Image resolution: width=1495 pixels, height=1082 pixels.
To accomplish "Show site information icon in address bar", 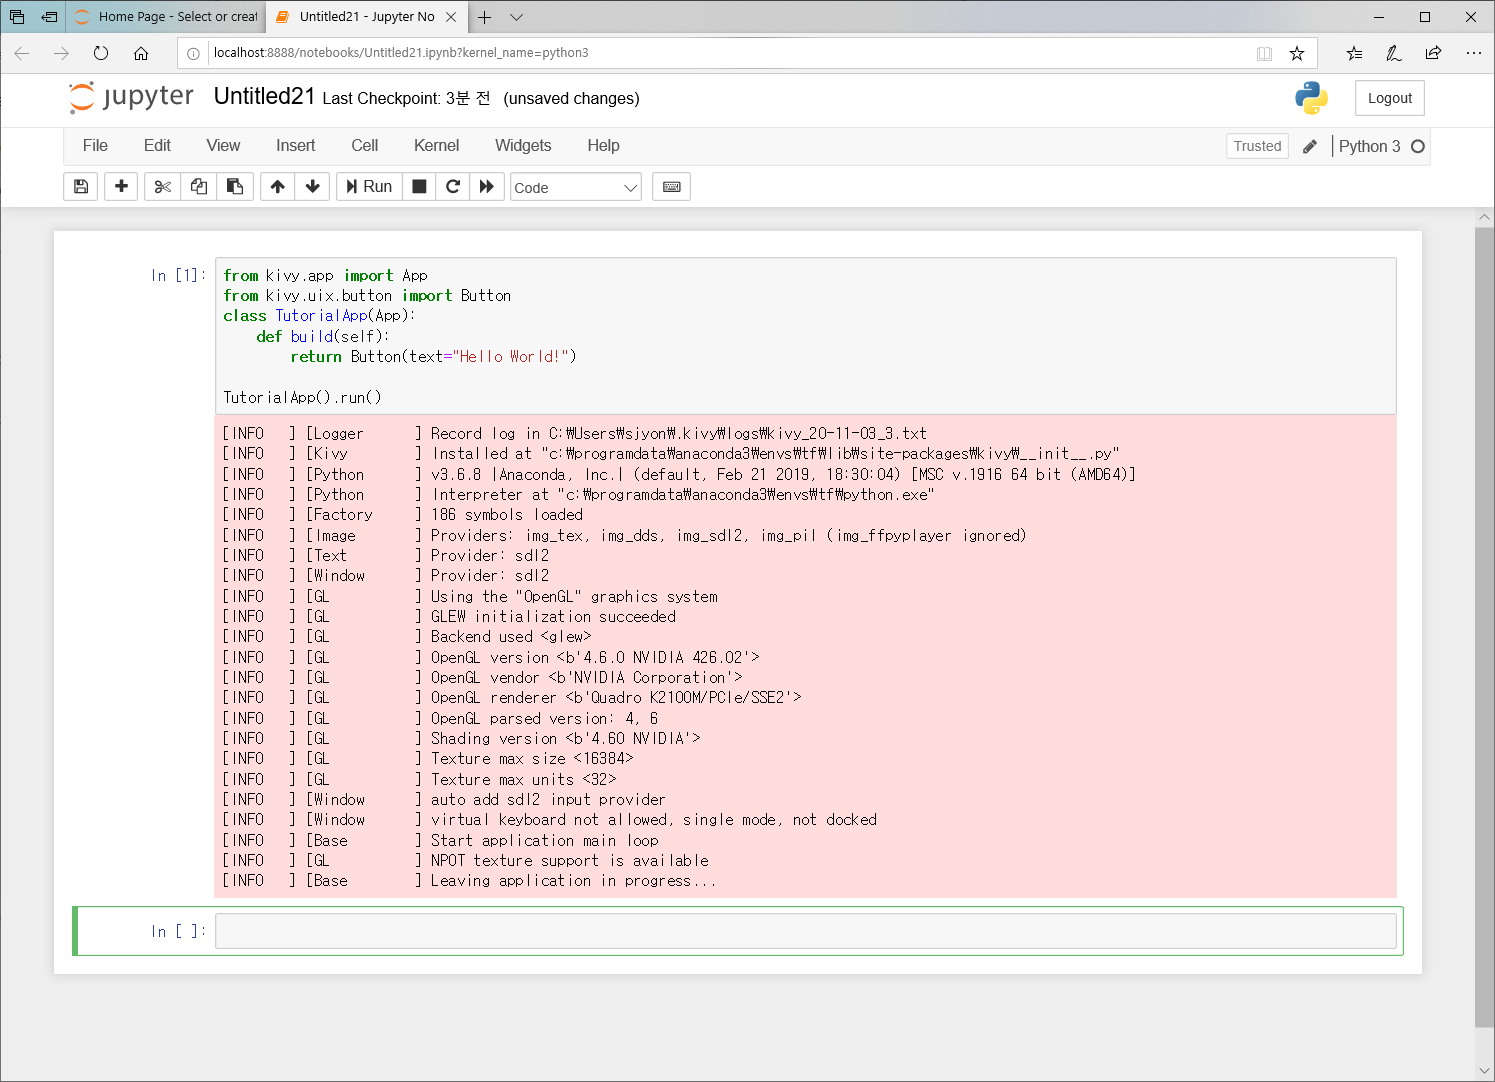I will pyautogui.click(x=193, y=53).
